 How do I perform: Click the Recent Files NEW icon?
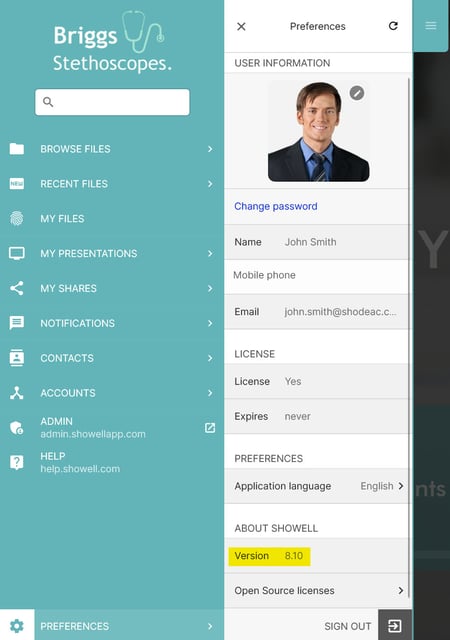pos(17,184)
